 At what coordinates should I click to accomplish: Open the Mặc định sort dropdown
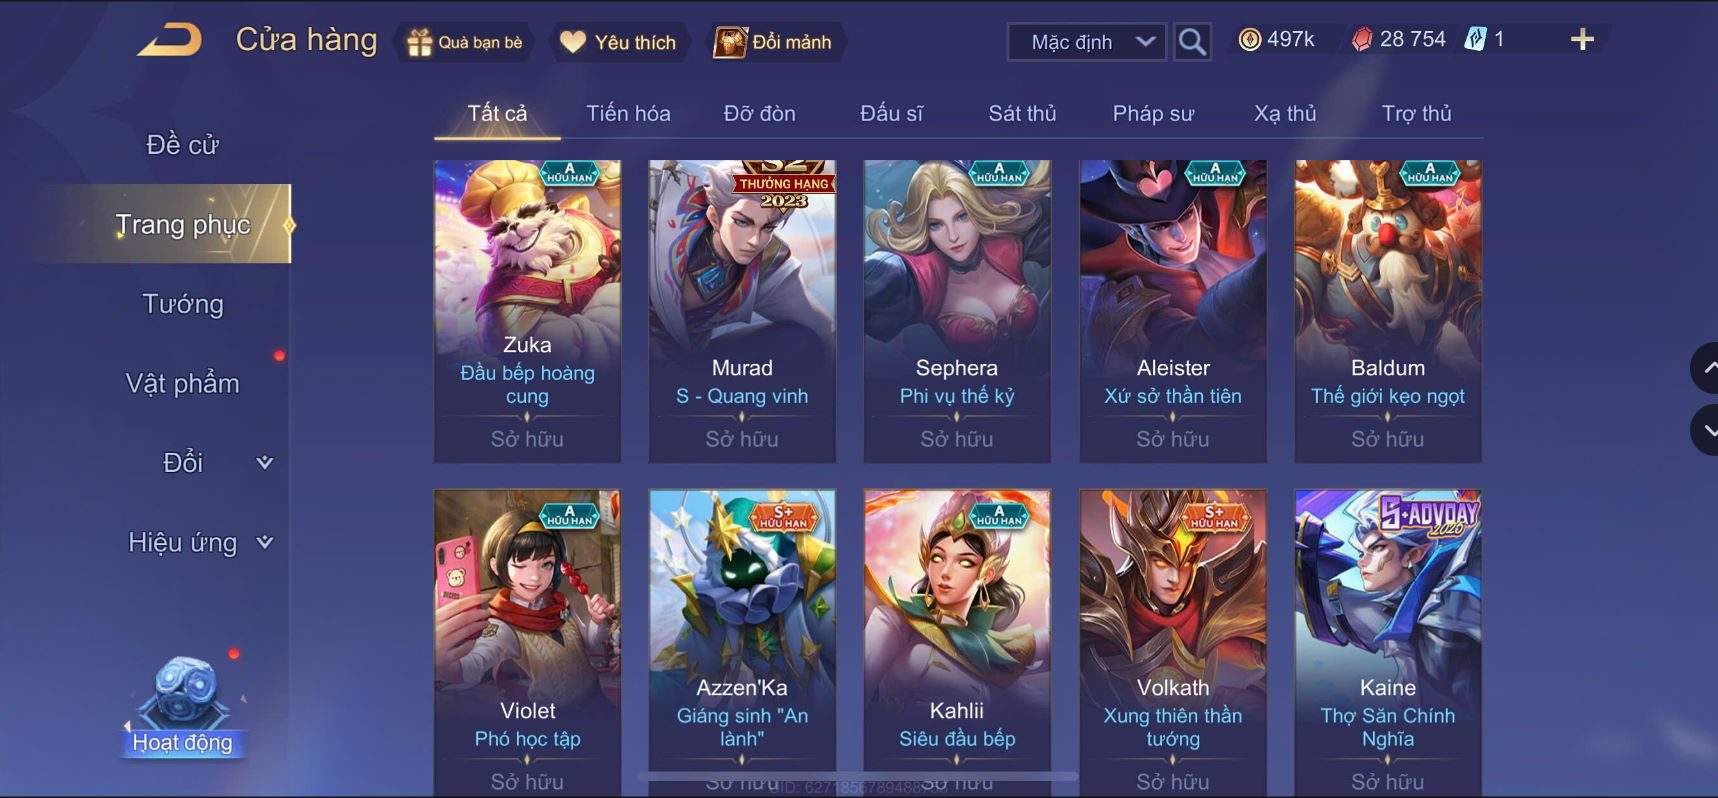(1087, 42)
